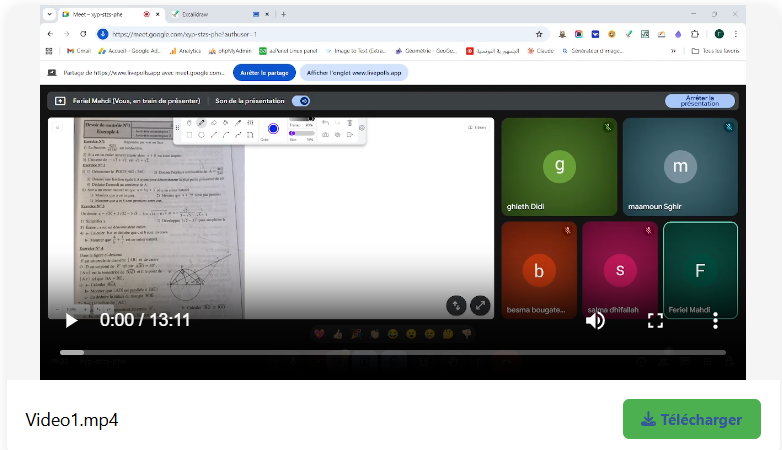
Task: Mute the video player volume
Action: point(595,321)
